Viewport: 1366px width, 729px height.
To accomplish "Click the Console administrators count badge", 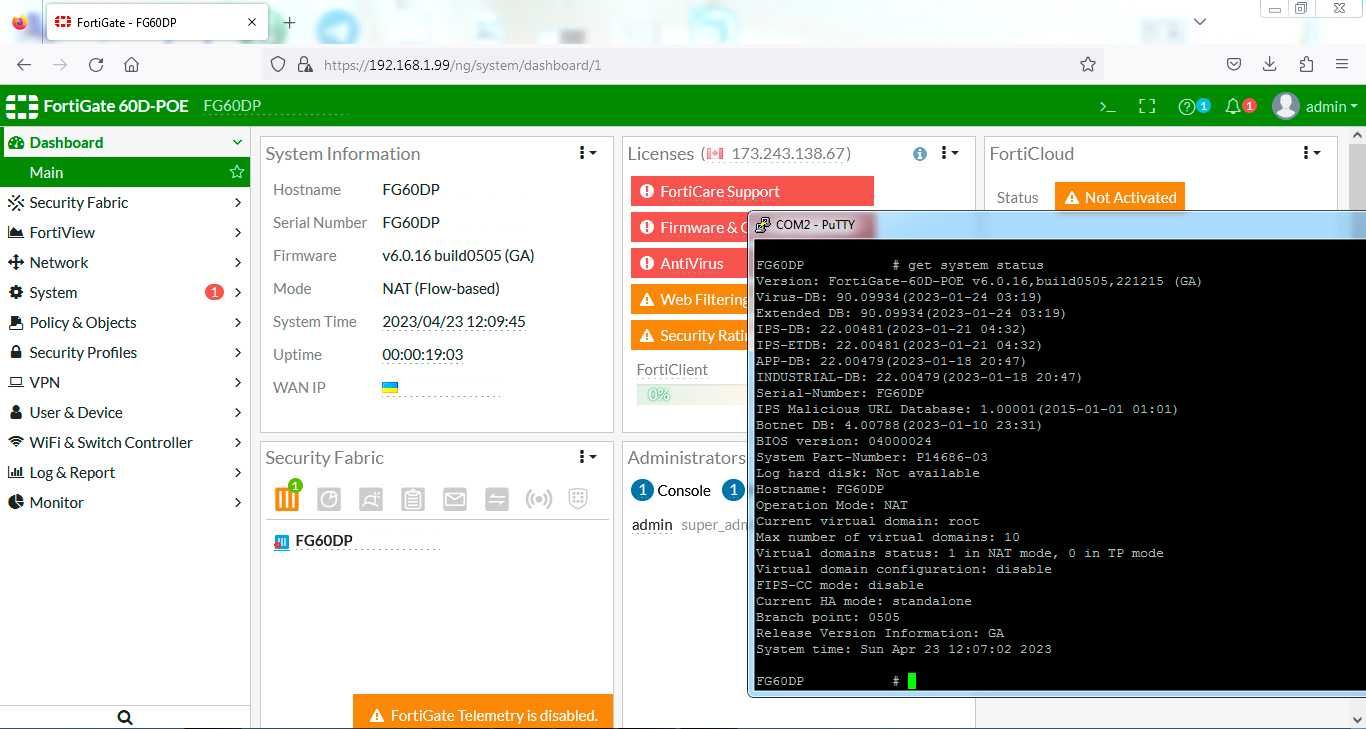I will (x=642, y=490).
